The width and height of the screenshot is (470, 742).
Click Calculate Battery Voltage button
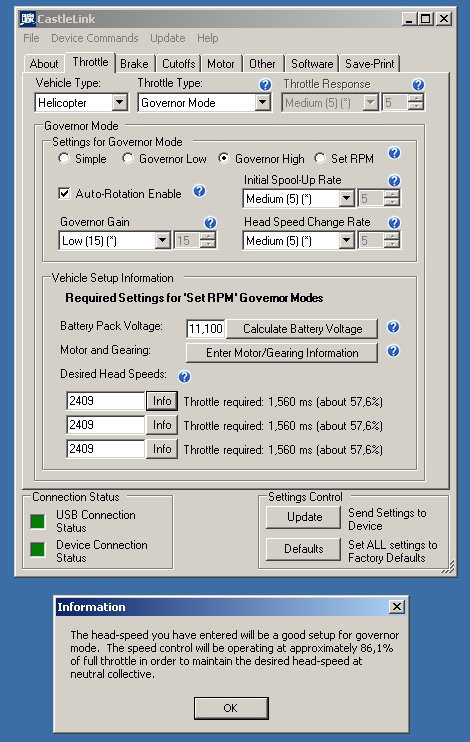[x=302, y=328]
